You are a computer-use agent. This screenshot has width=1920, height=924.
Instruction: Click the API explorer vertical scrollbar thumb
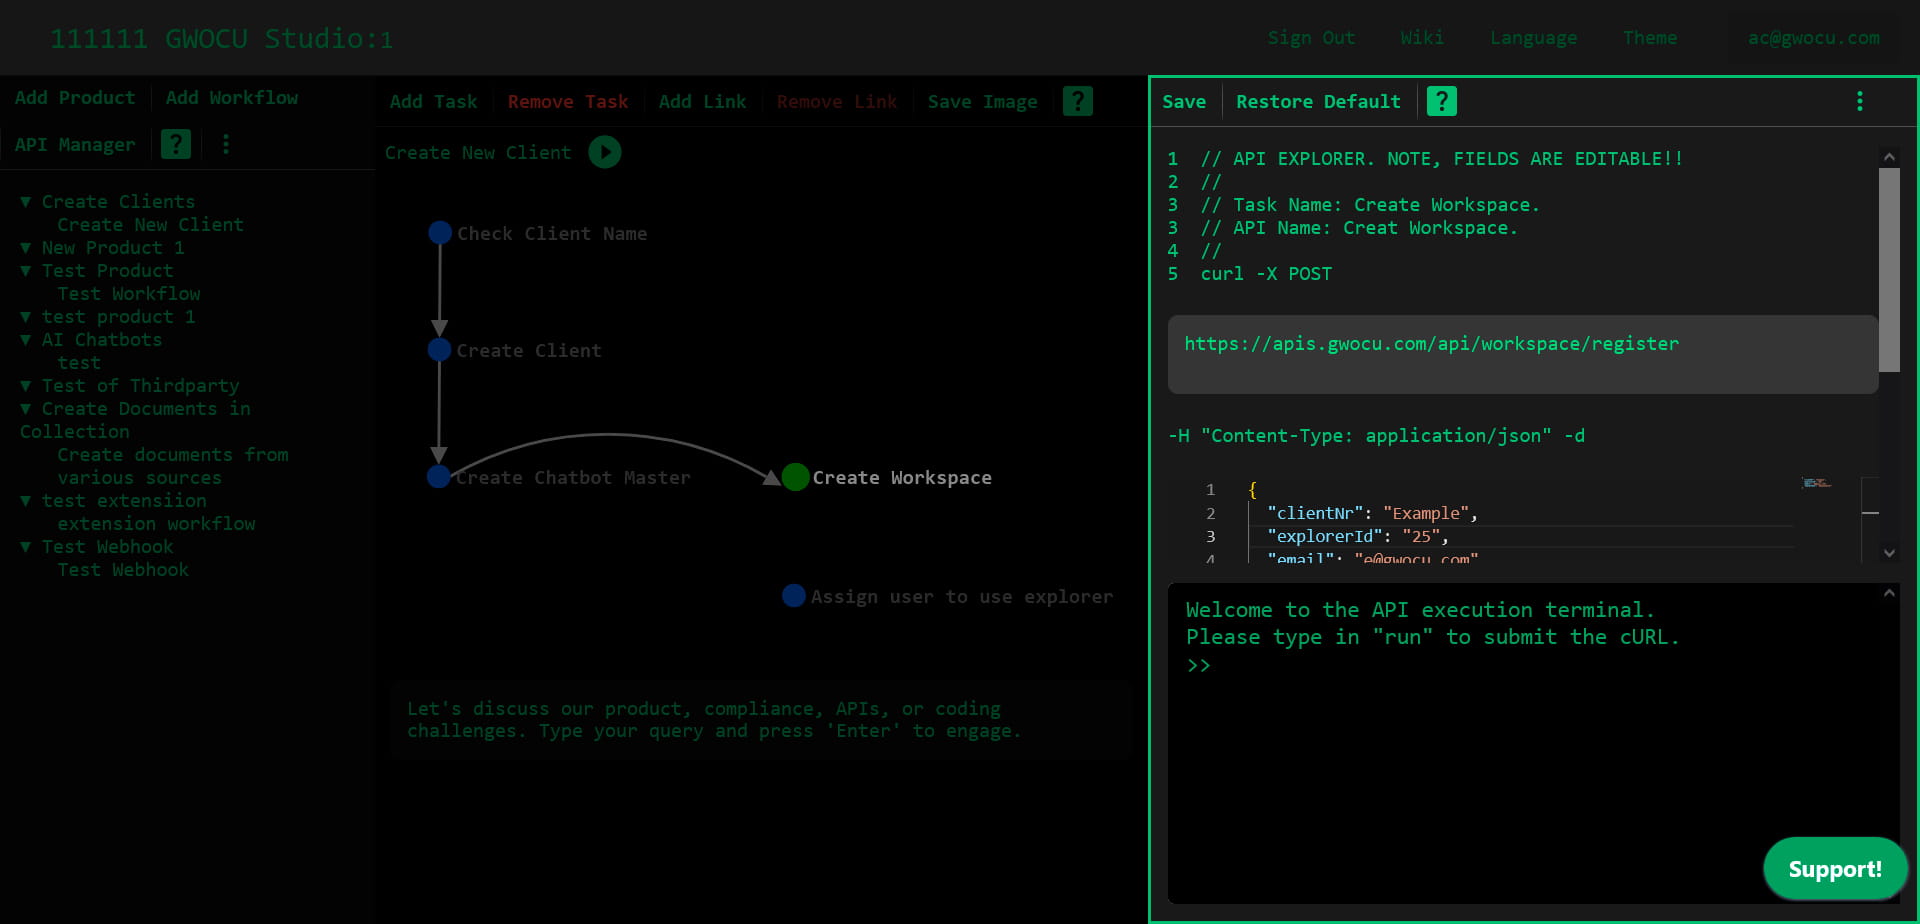[1889, 270]
